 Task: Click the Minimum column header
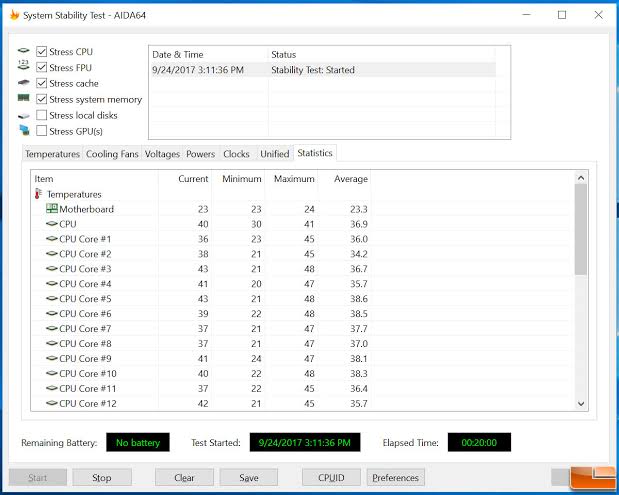click(x=238, y=179)
